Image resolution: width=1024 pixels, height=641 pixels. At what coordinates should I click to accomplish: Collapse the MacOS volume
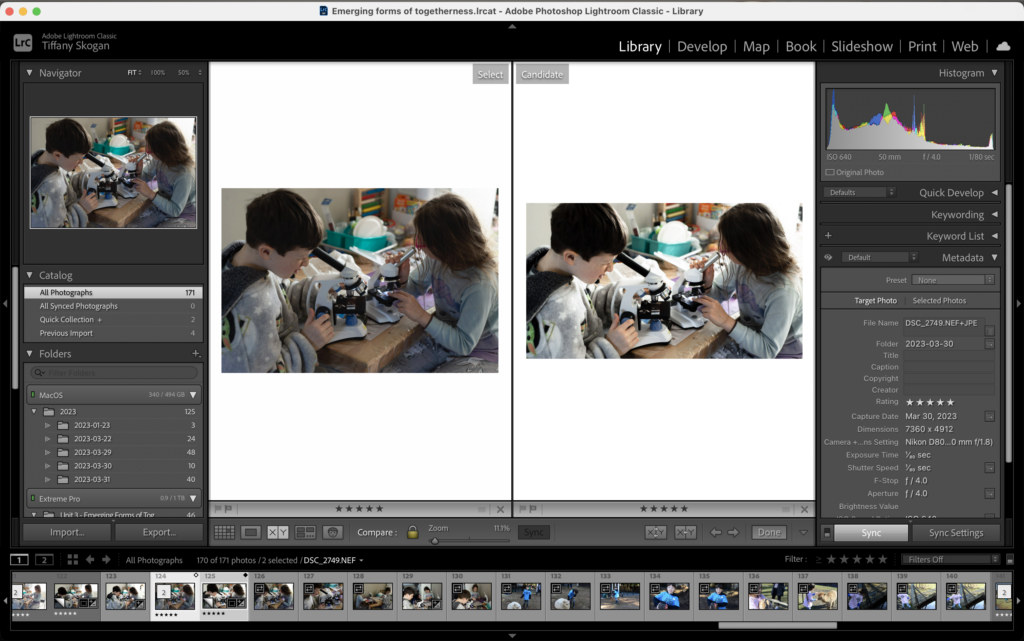[x=193, y=395]
